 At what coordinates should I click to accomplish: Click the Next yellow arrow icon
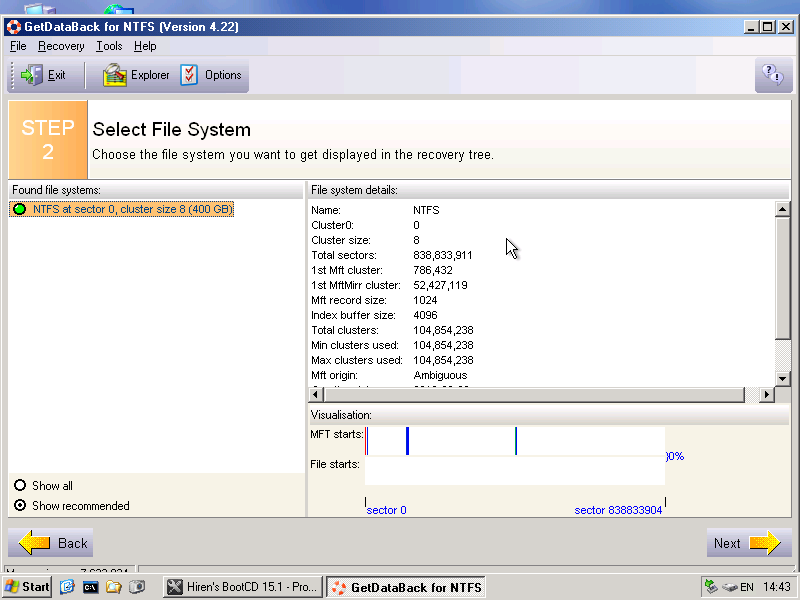(x=765, y=543)
